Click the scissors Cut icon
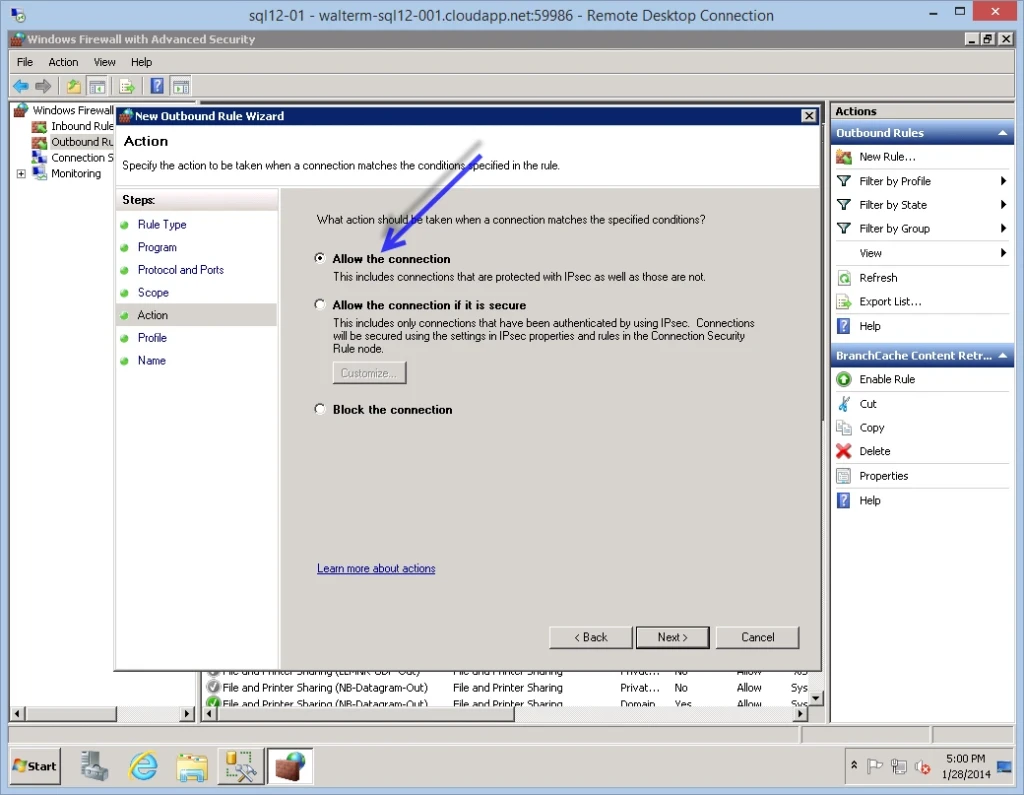Image resolution: width=1024 pixels, height=795 pixels. point(844,404)
